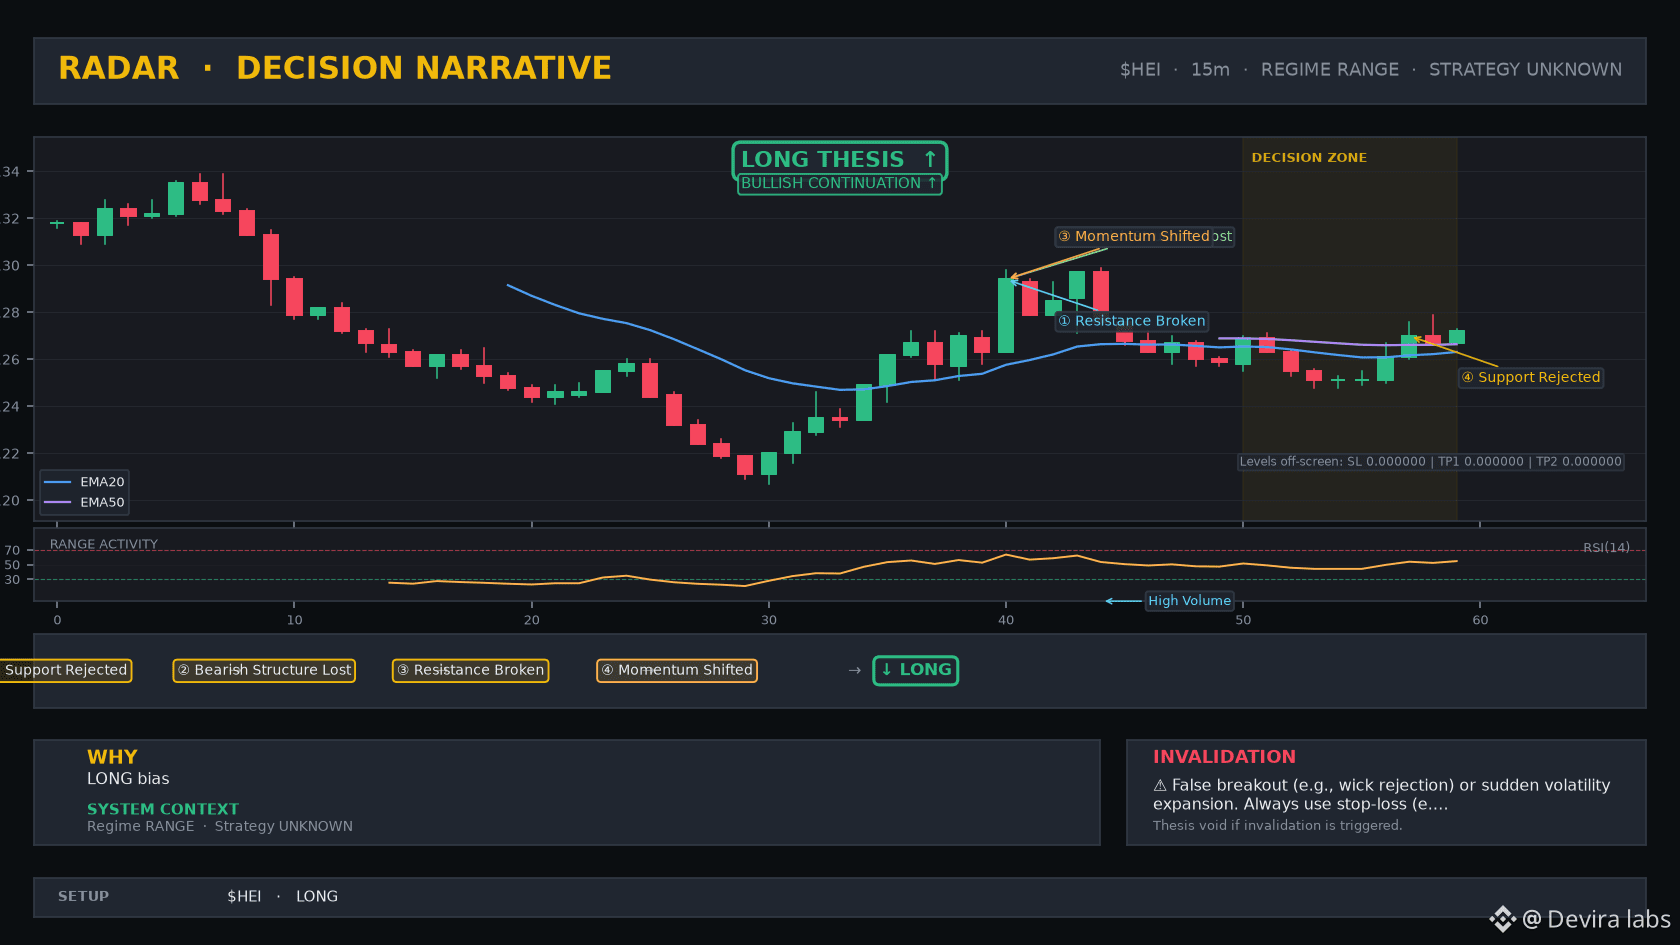The width and height of the screenshot is (1680, 945).
Task: Click the INVALIDATION heading
Action: (1224, 757)
